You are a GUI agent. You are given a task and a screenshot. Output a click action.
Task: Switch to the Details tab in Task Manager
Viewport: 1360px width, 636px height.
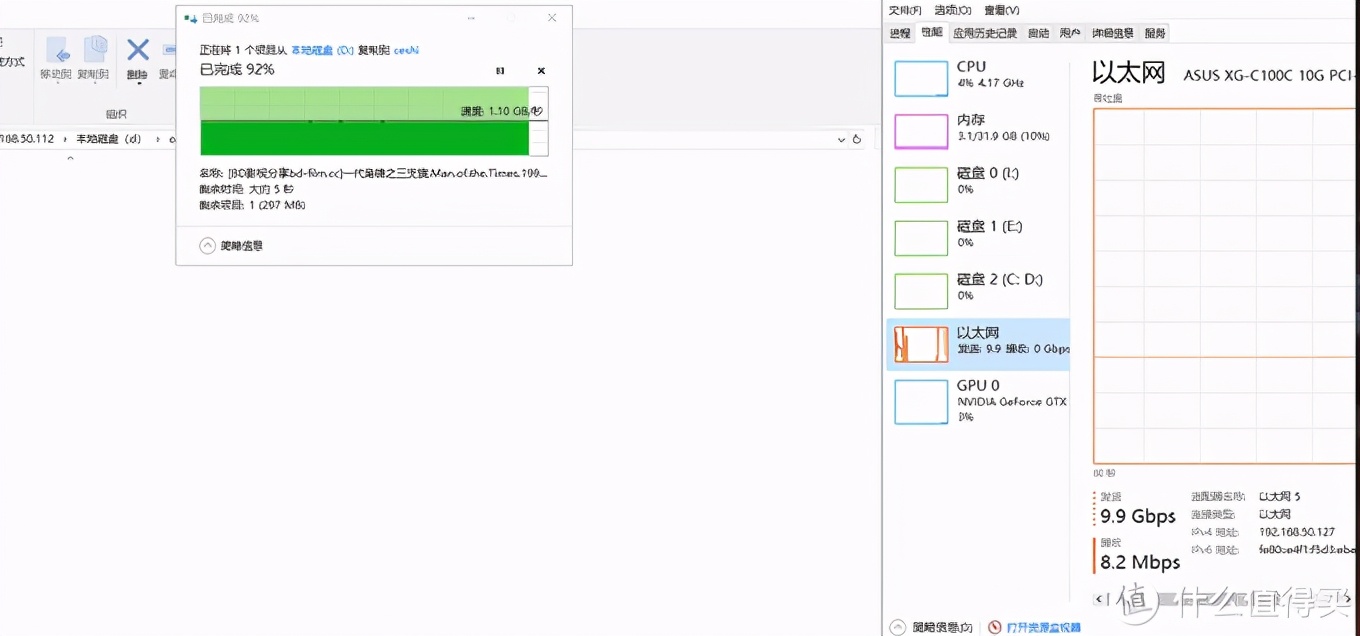(1112, 33)
